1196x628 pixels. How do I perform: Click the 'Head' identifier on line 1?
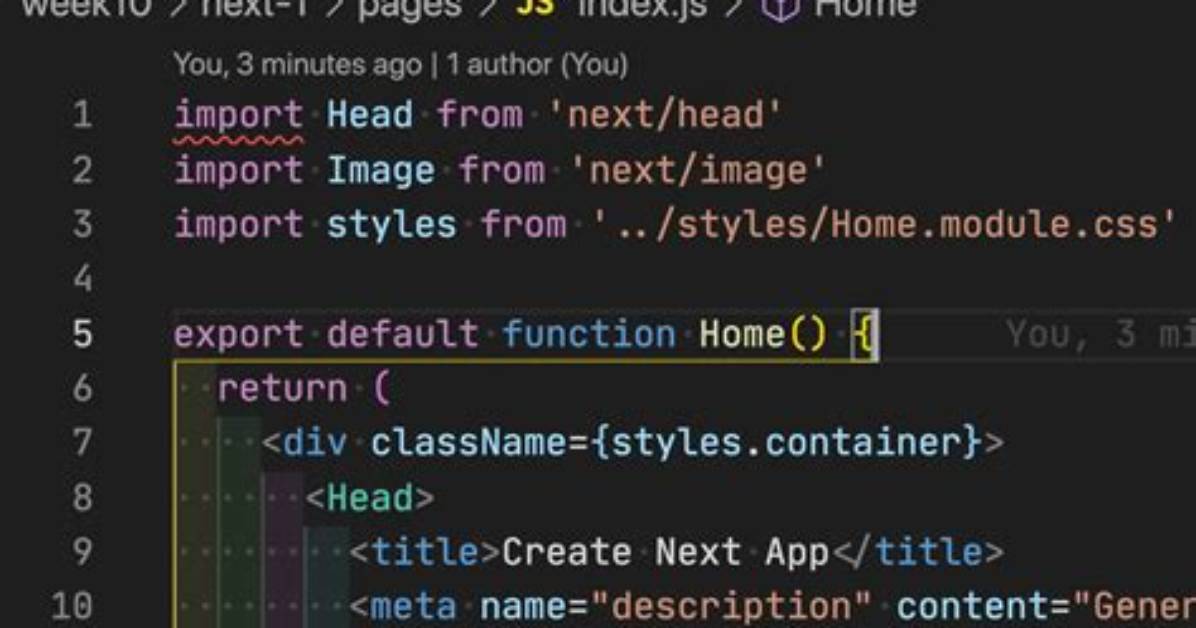tap(370, 115)
